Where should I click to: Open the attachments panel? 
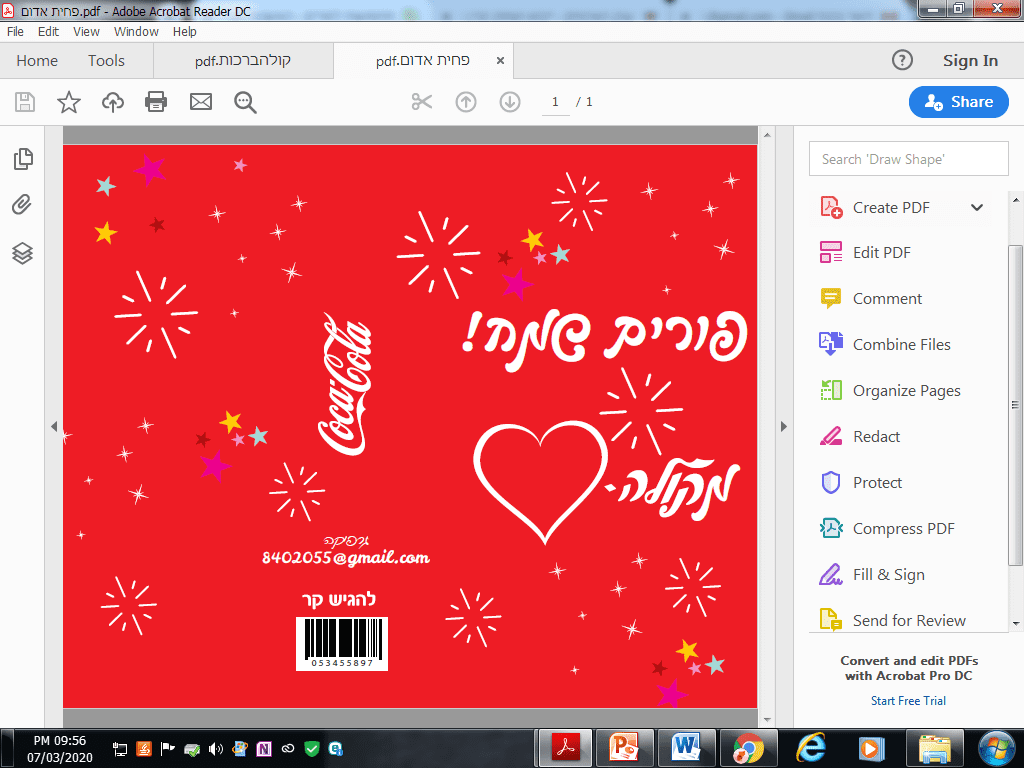click(x=22, y=205)
